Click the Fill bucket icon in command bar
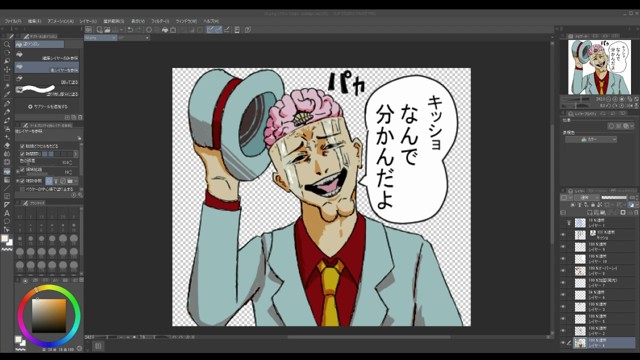The width and height of the screenshot is (640, 360). [x=165, y=30]
